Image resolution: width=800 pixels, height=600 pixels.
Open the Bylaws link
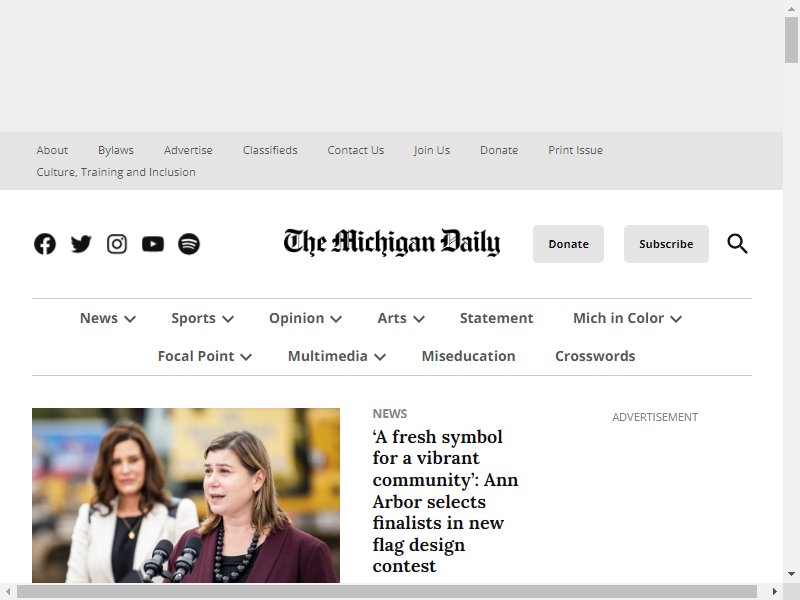pyautogui.click(x=116, y=150)
